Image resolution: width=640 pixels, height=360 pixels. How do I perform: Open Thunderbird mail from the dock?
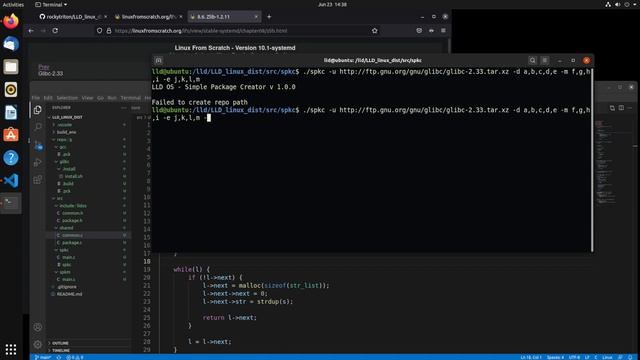(x=11, y=44)
